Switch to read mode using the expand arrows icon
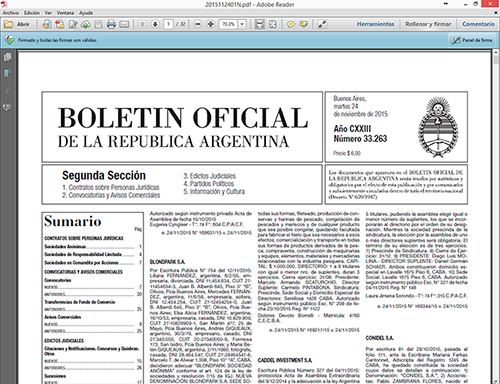The height and width of the screenshot is (384, 500). pyautogui.click(x=322, y=24)
